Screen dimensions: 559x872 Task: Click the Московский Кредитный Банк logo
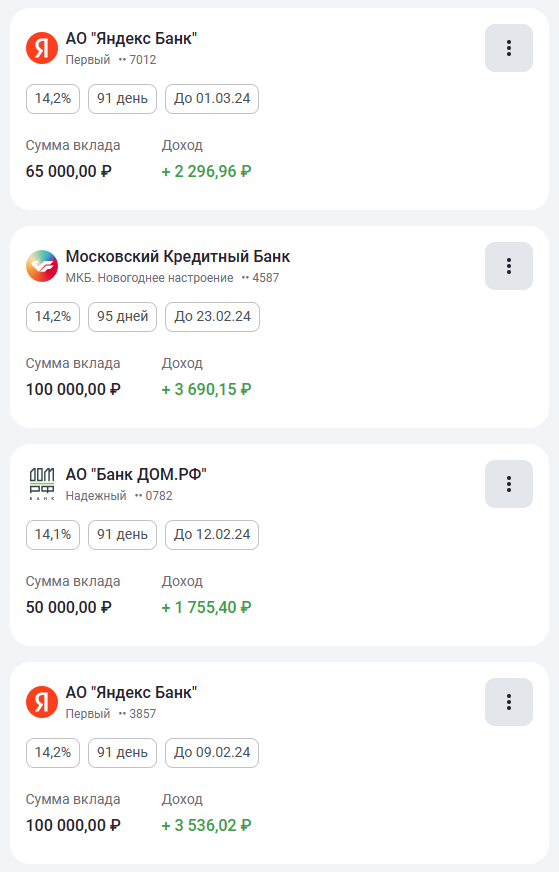click(x=42, y=266)
